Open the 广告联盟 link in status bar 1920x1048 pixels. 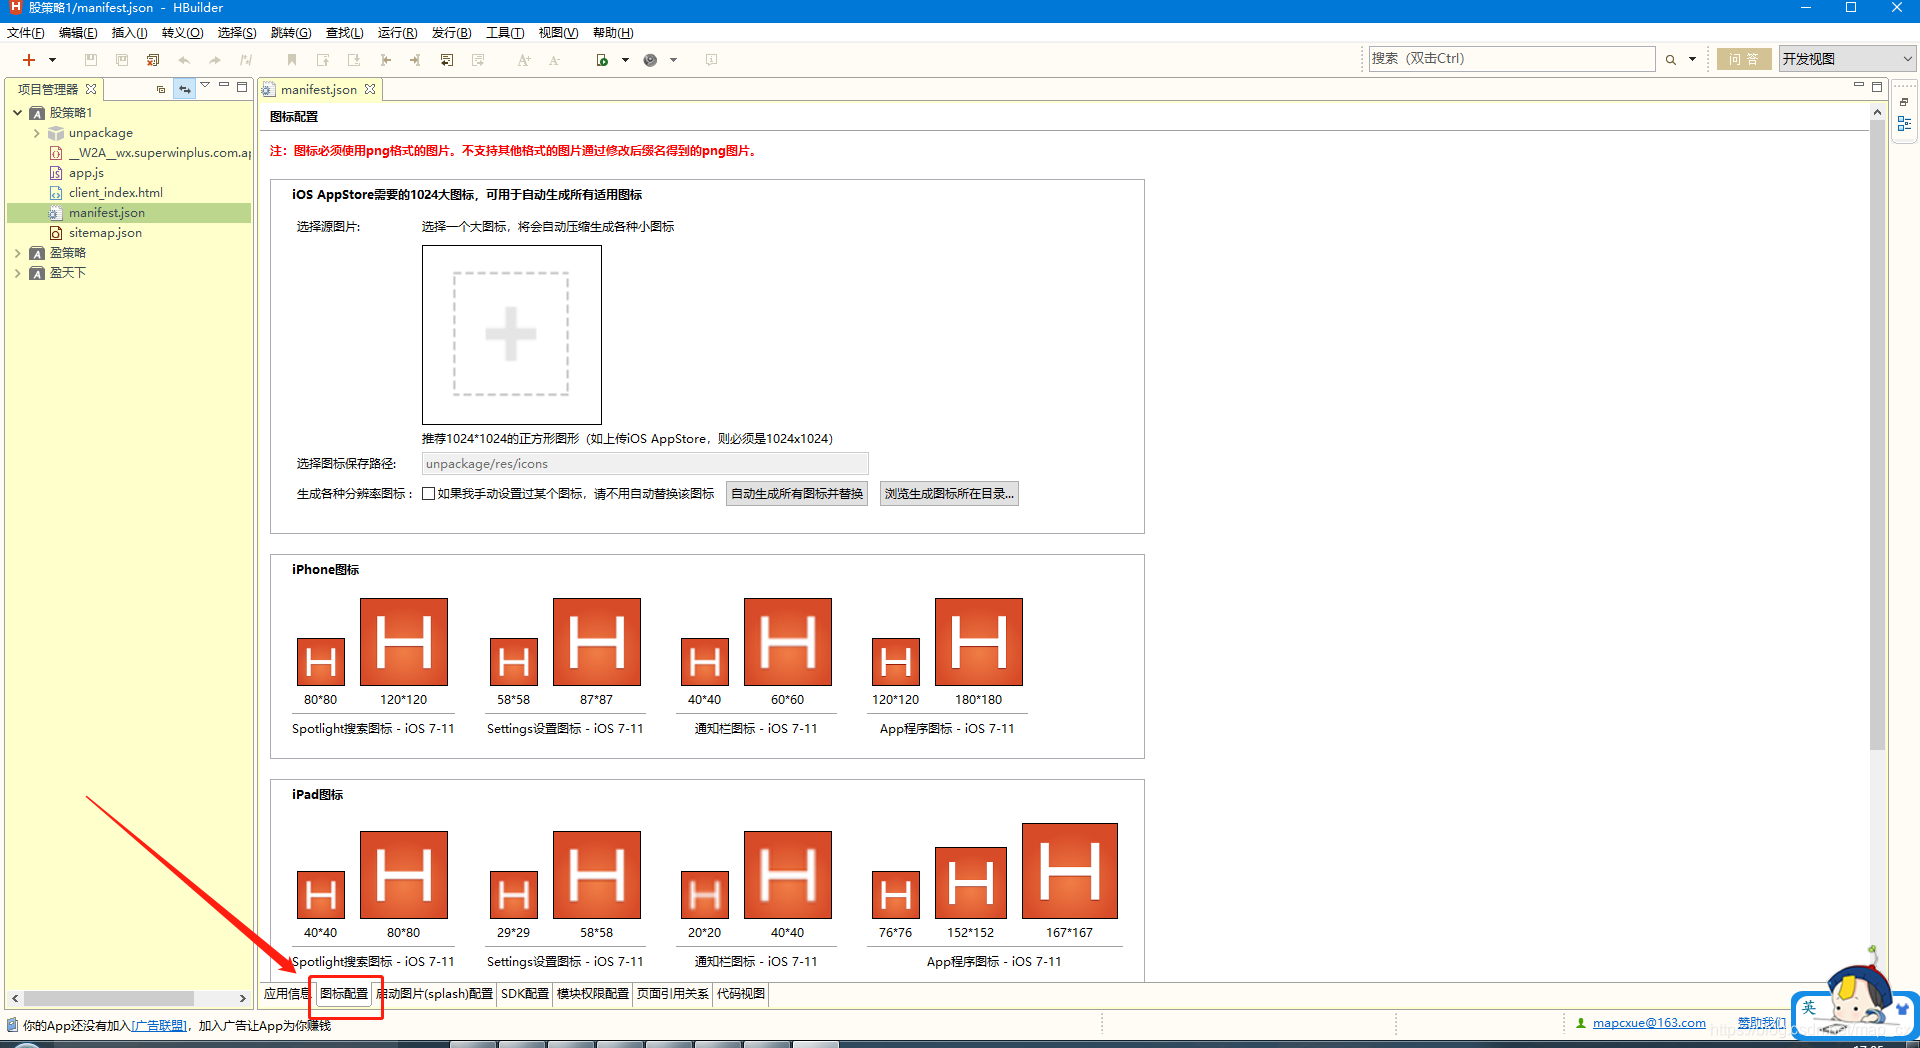(158, 1026)
